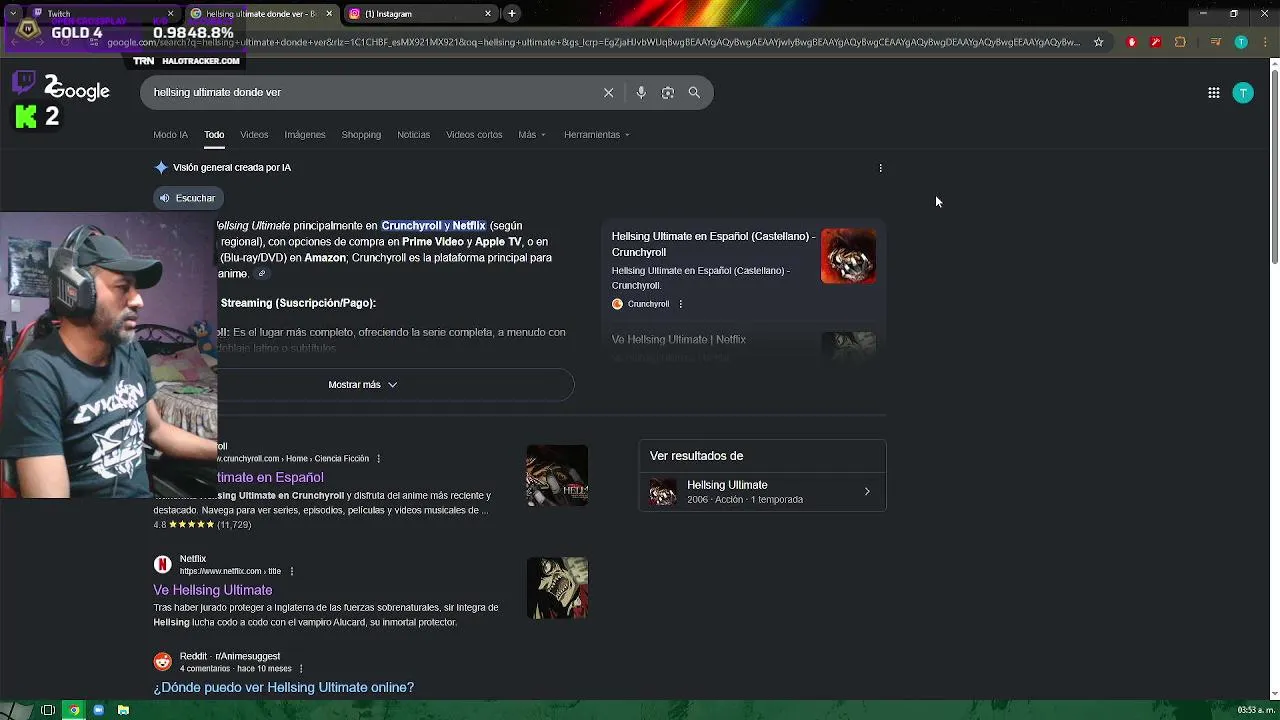Switch to Noticias results tab

point(413,135)
